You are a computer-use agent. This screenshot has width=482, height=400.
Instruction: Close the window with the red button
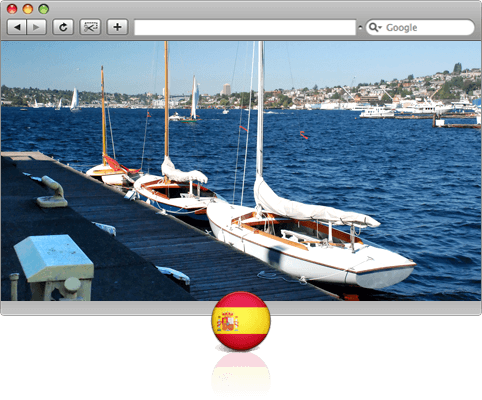12,9
